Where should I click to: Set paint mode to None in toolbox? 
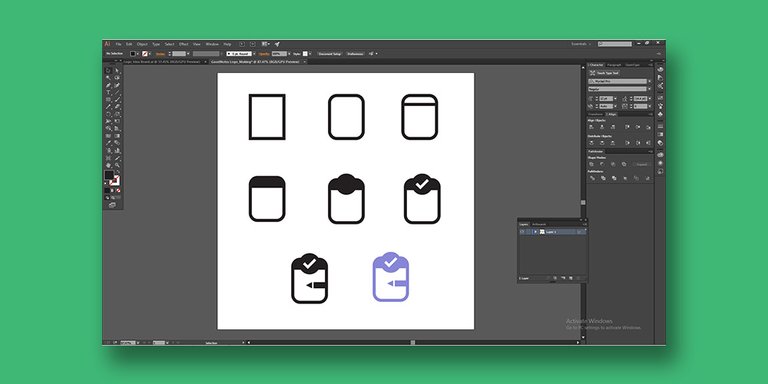pos(119,190)
